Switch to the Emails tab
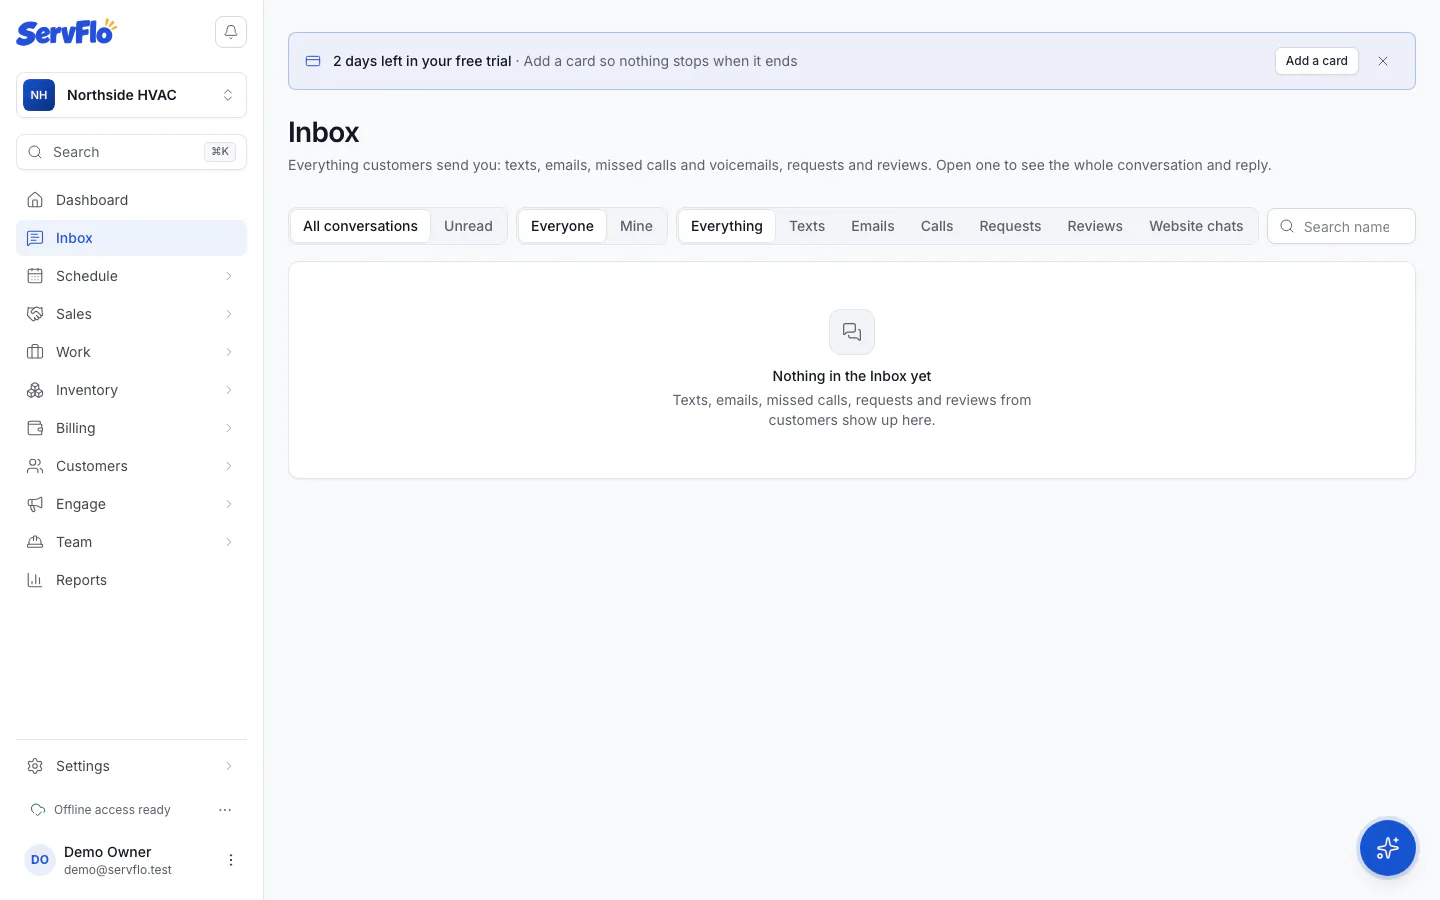The width and height of the screenshot is (1440, 900). [873, 226]
